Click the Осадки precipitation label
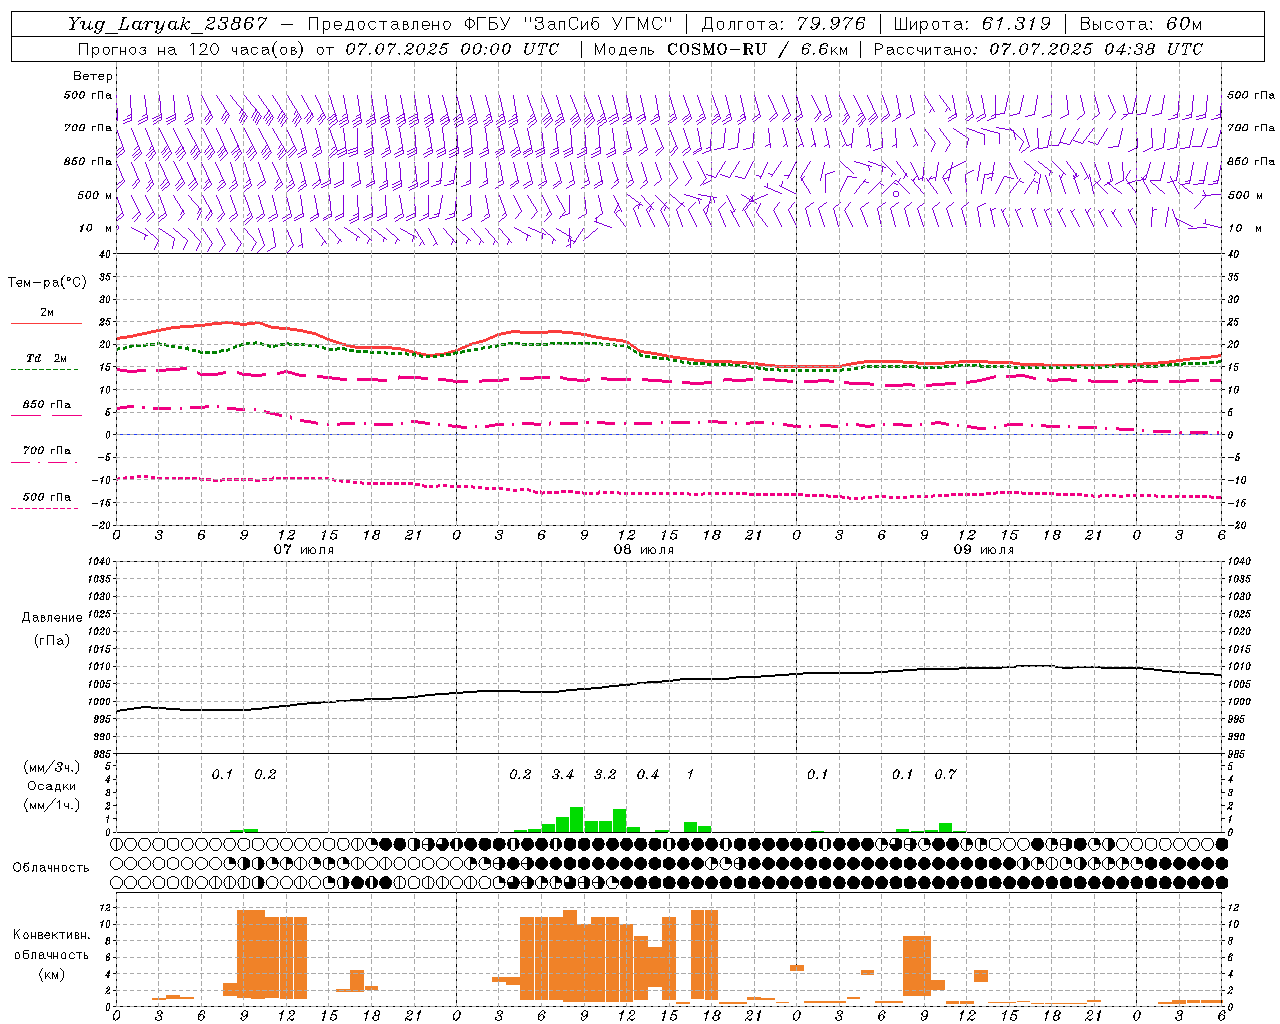The height and width of the screenshot is (1024, 1280). 52,786
